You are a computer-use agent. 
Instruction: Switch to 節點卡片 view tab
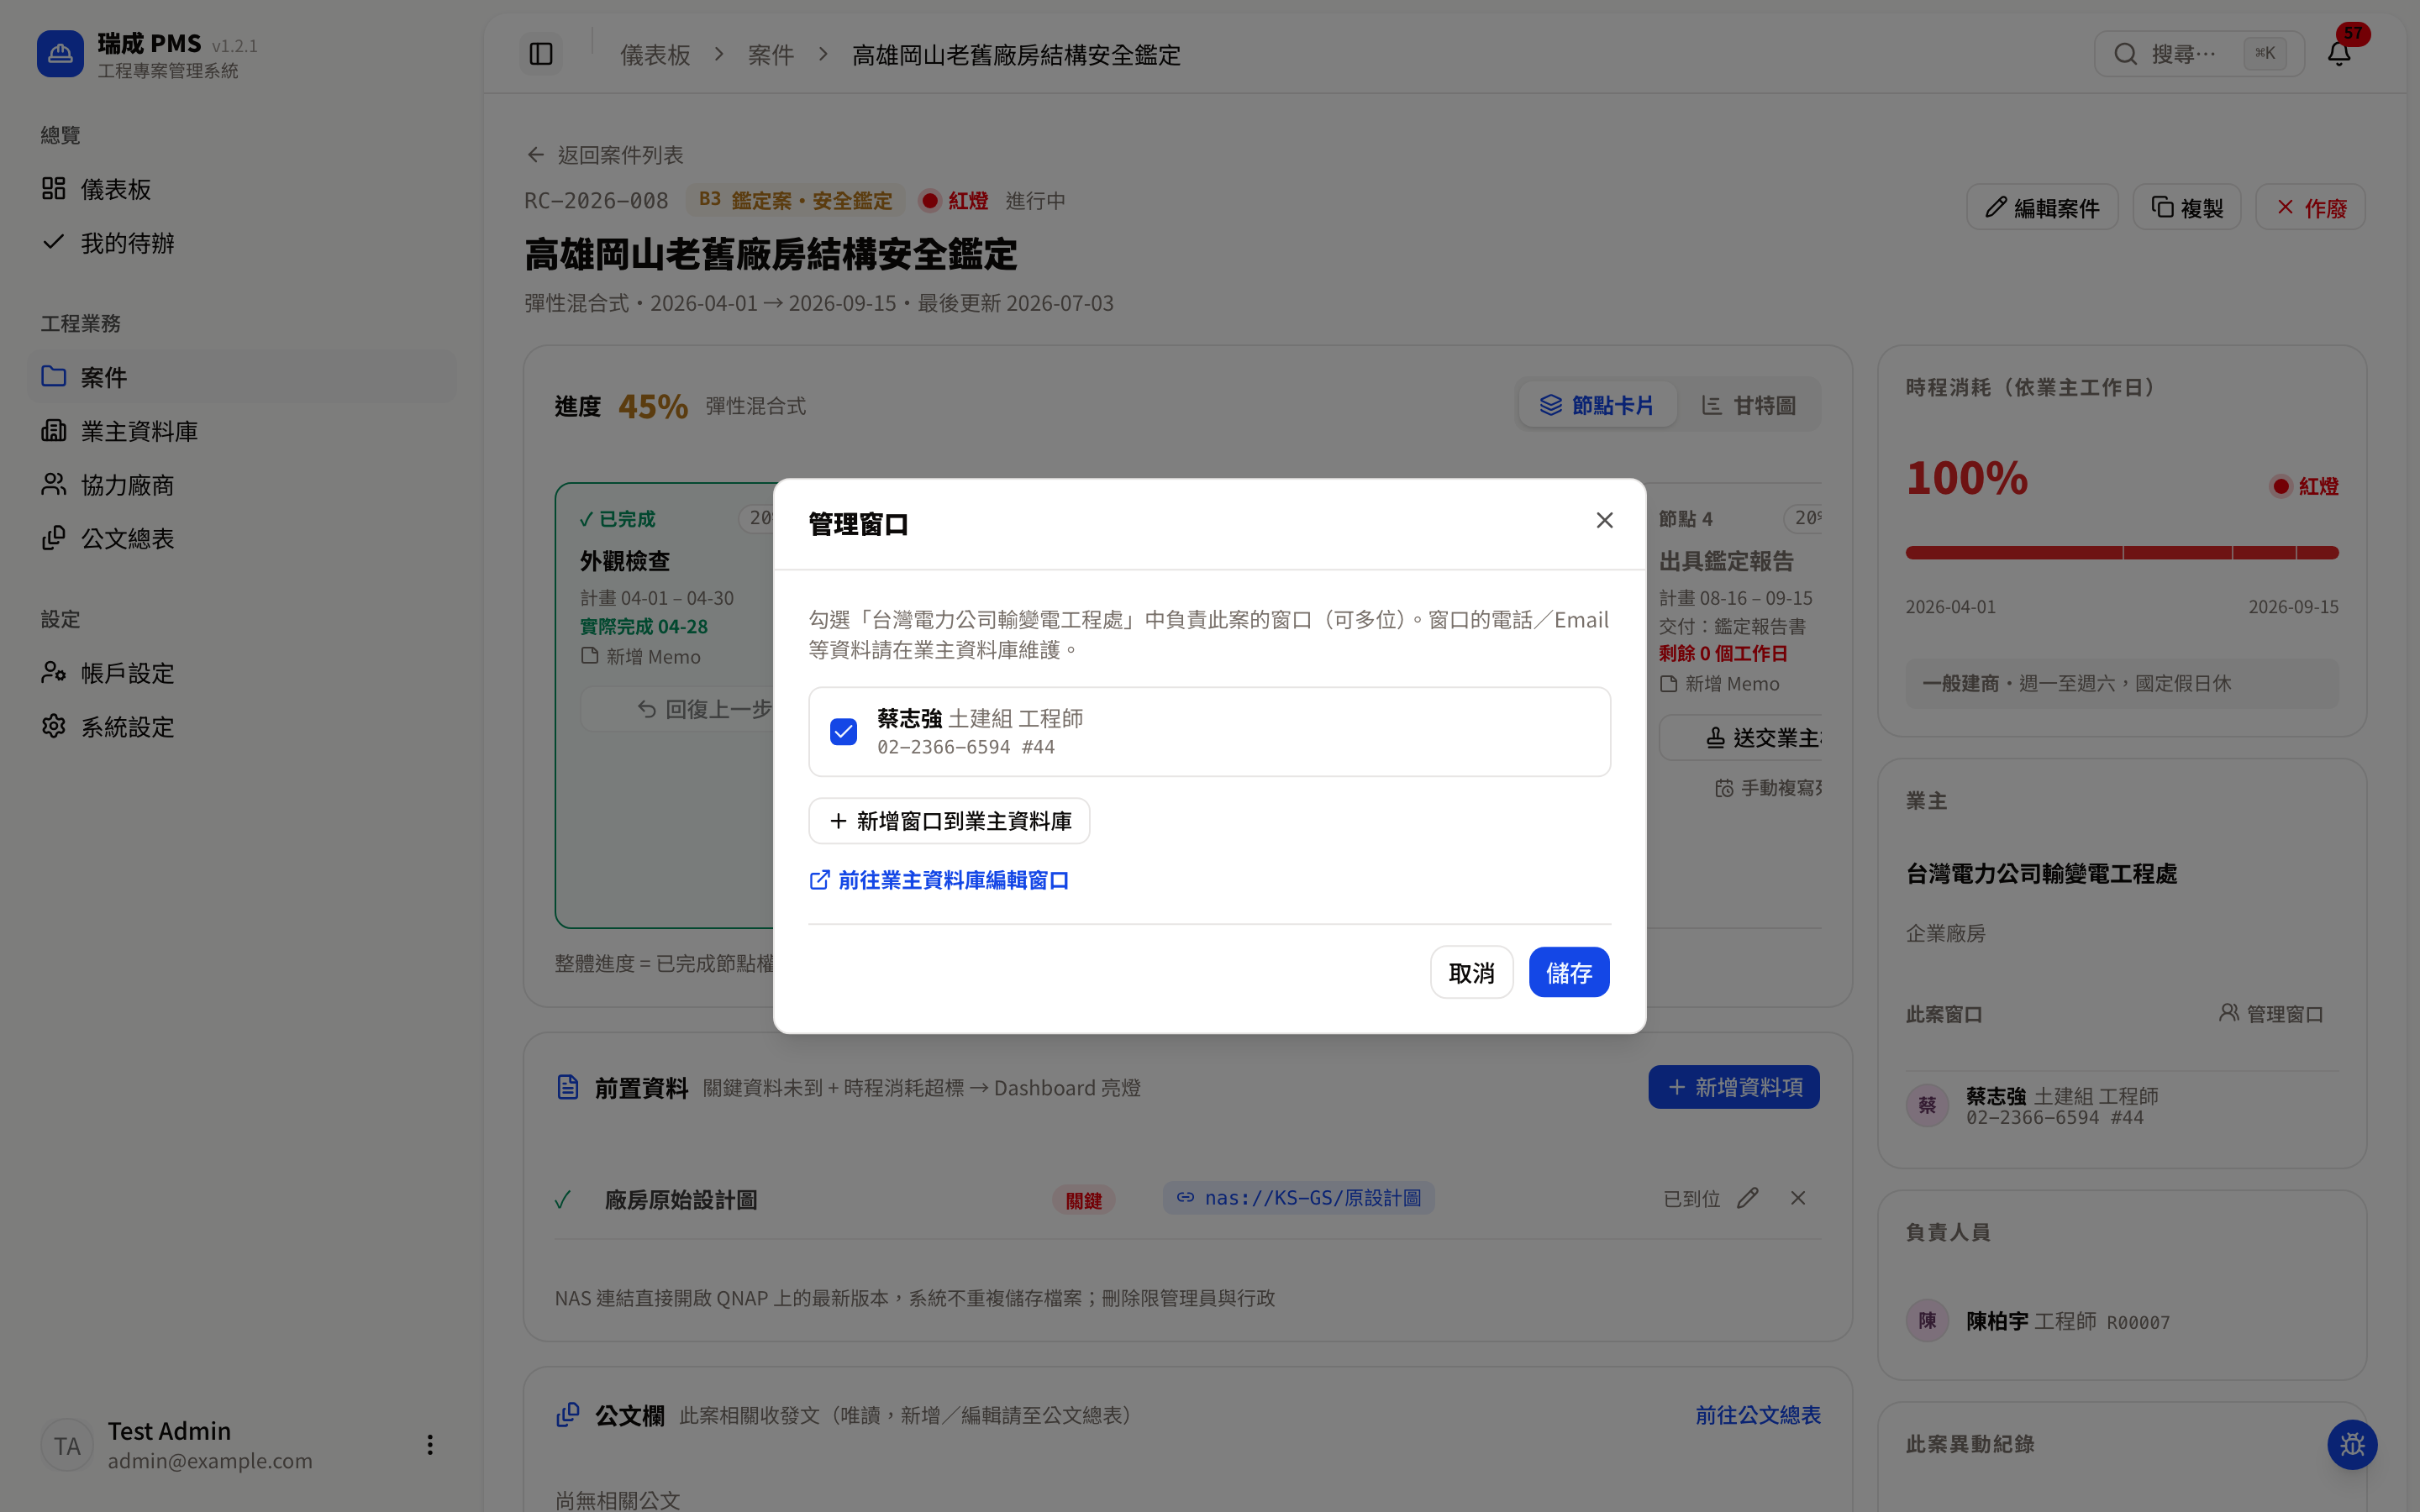click(1597, 405)
